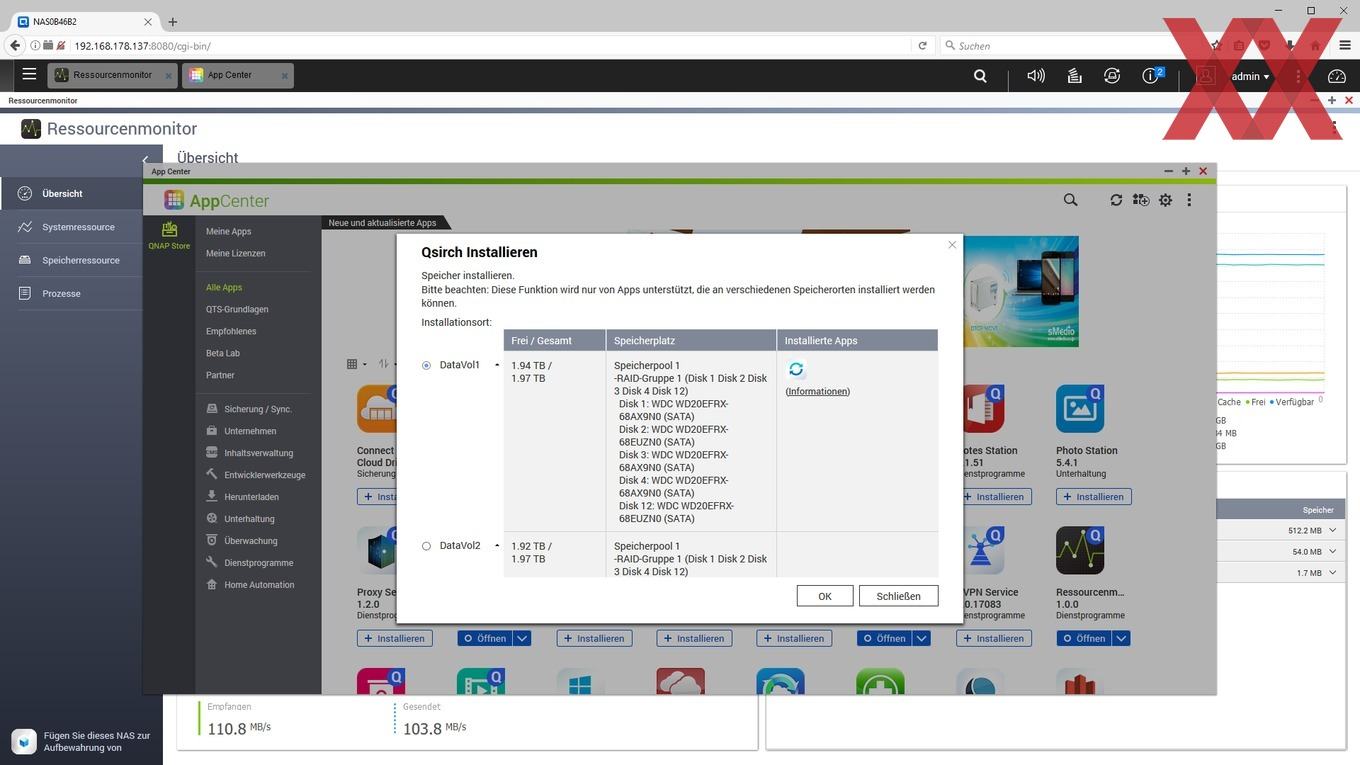Open the dashboard gauge icon

coord(1337,76)
